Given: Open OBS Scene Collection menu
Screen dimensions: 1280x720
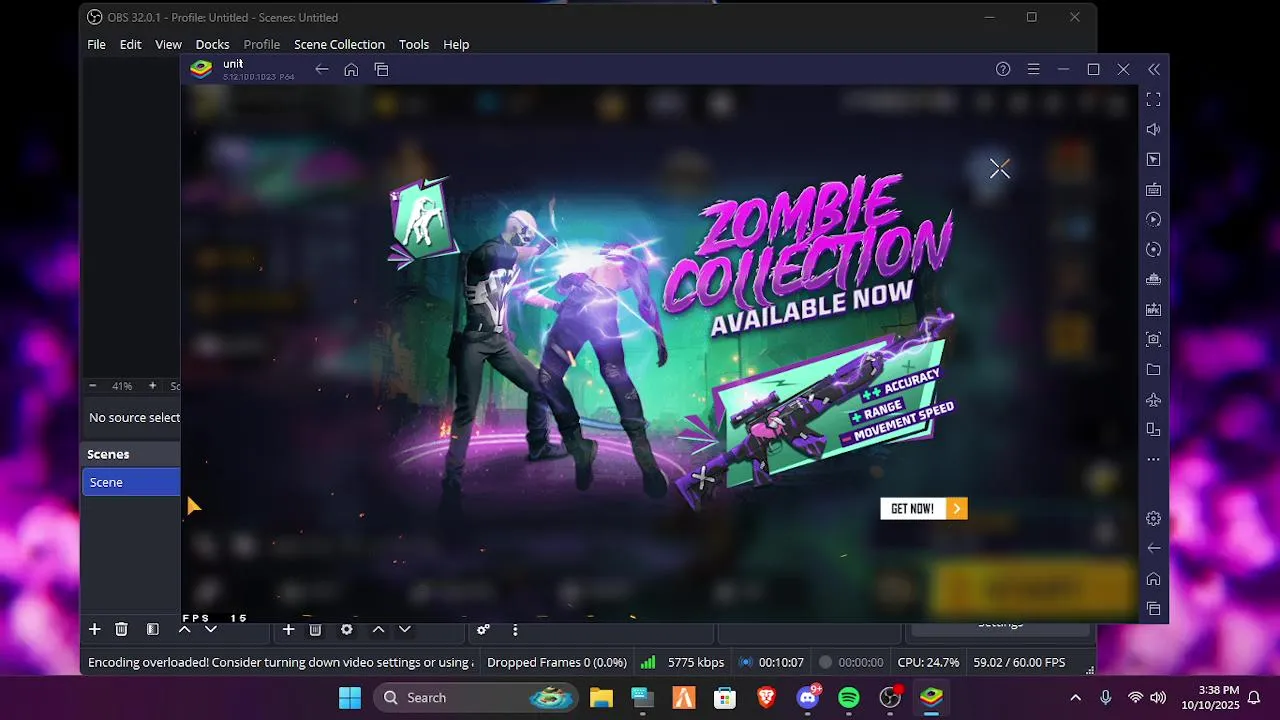Looking at the screenshot, I should 339,44.
